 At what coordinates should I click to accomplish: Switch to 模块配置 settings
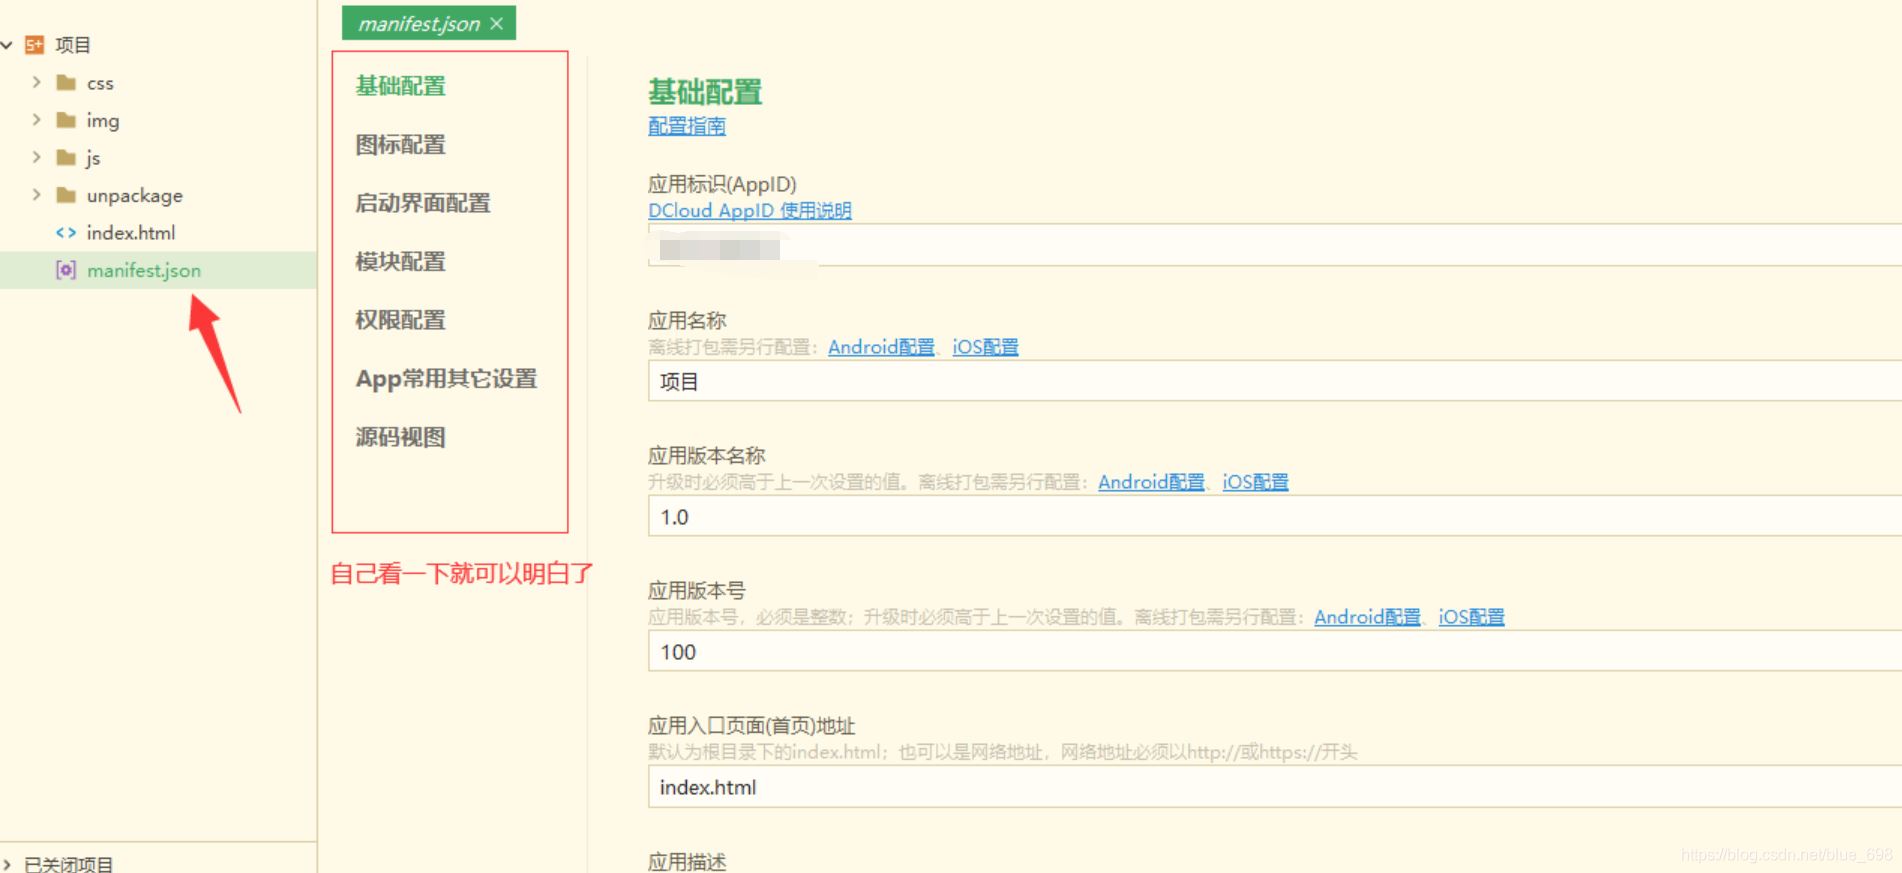[400, 262]
